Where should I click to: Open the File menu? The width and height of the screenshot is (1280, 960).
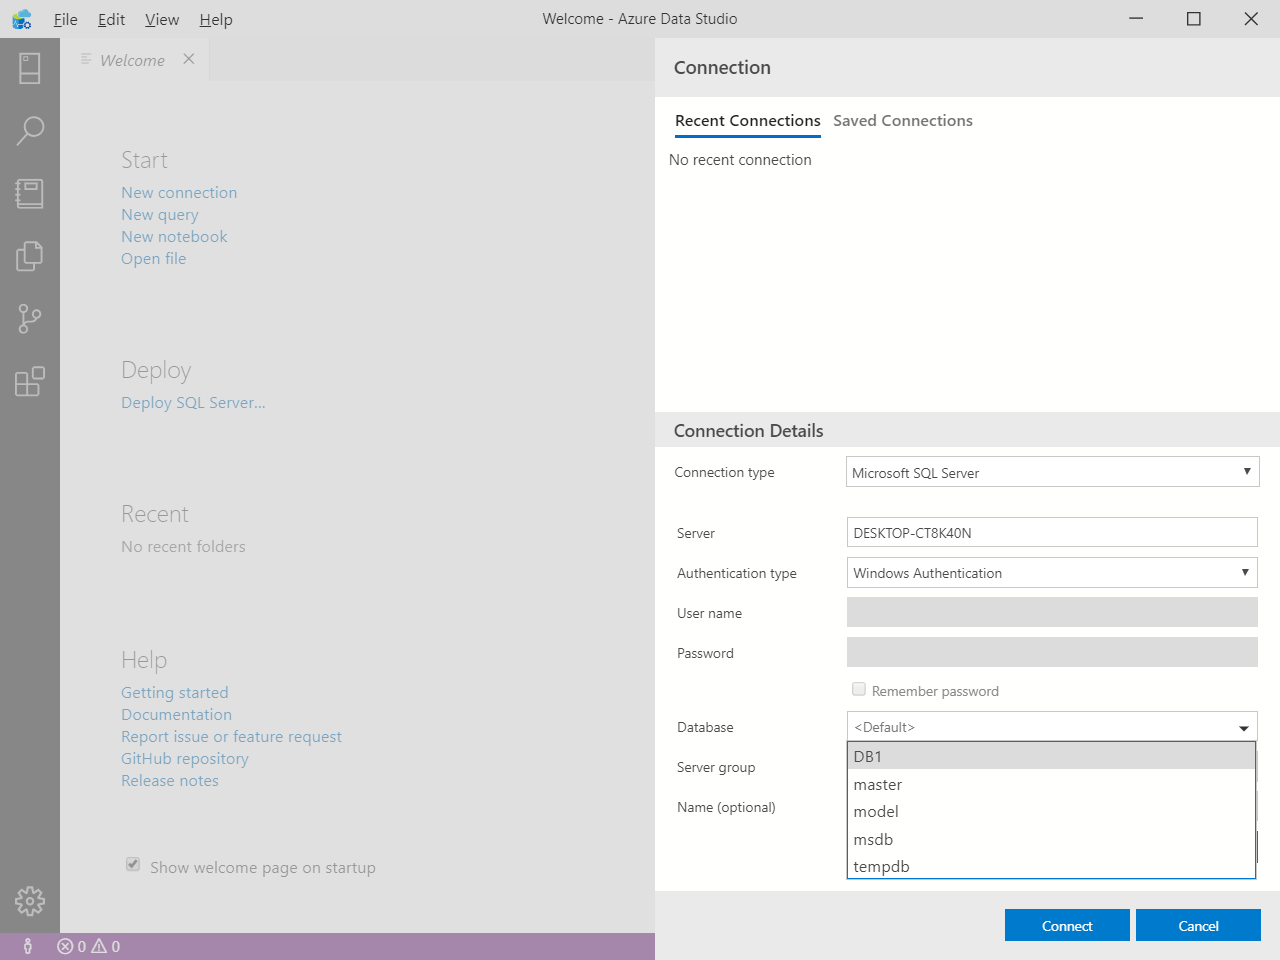65,19
